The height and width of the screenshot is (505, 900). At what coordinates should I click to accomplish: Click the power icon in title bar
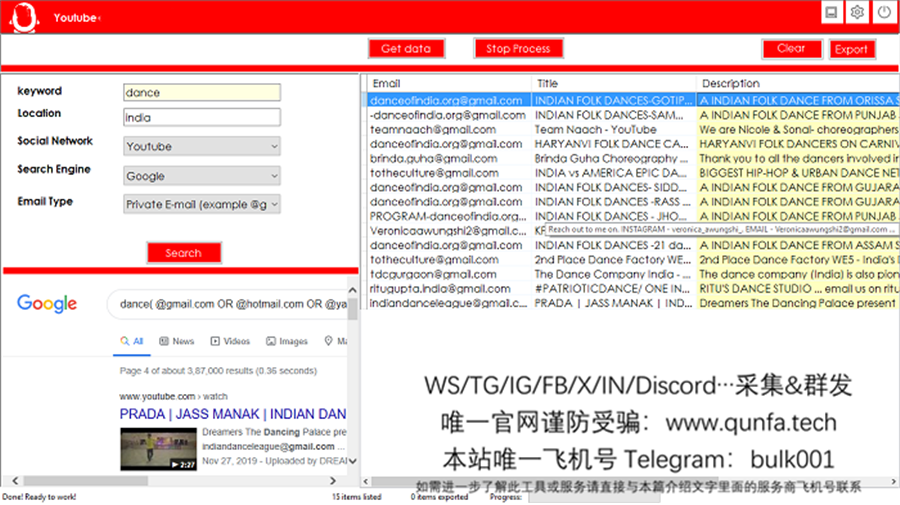885,12
